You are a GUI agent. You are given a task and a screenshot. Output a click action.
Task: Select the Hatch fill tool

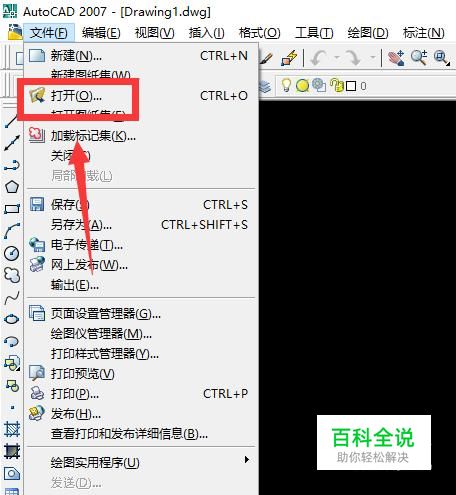click(x=12, y=429)
